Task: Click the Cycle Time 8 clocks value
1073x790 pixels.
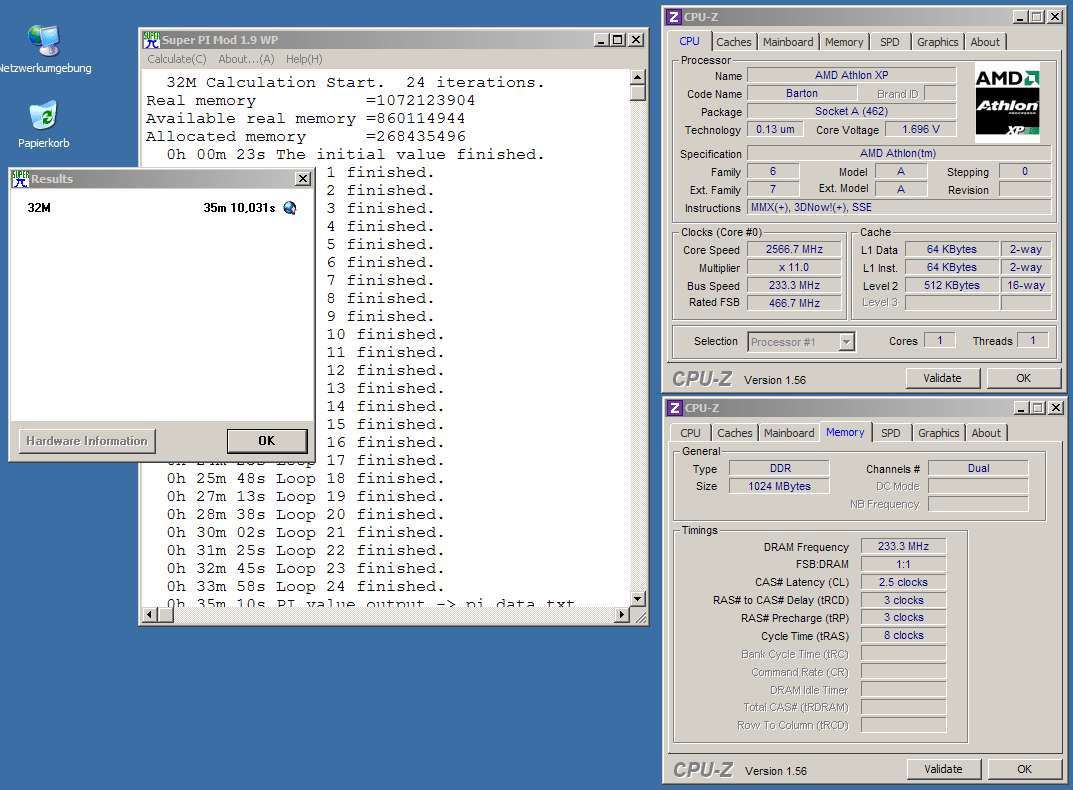Action: click(903, 635)
